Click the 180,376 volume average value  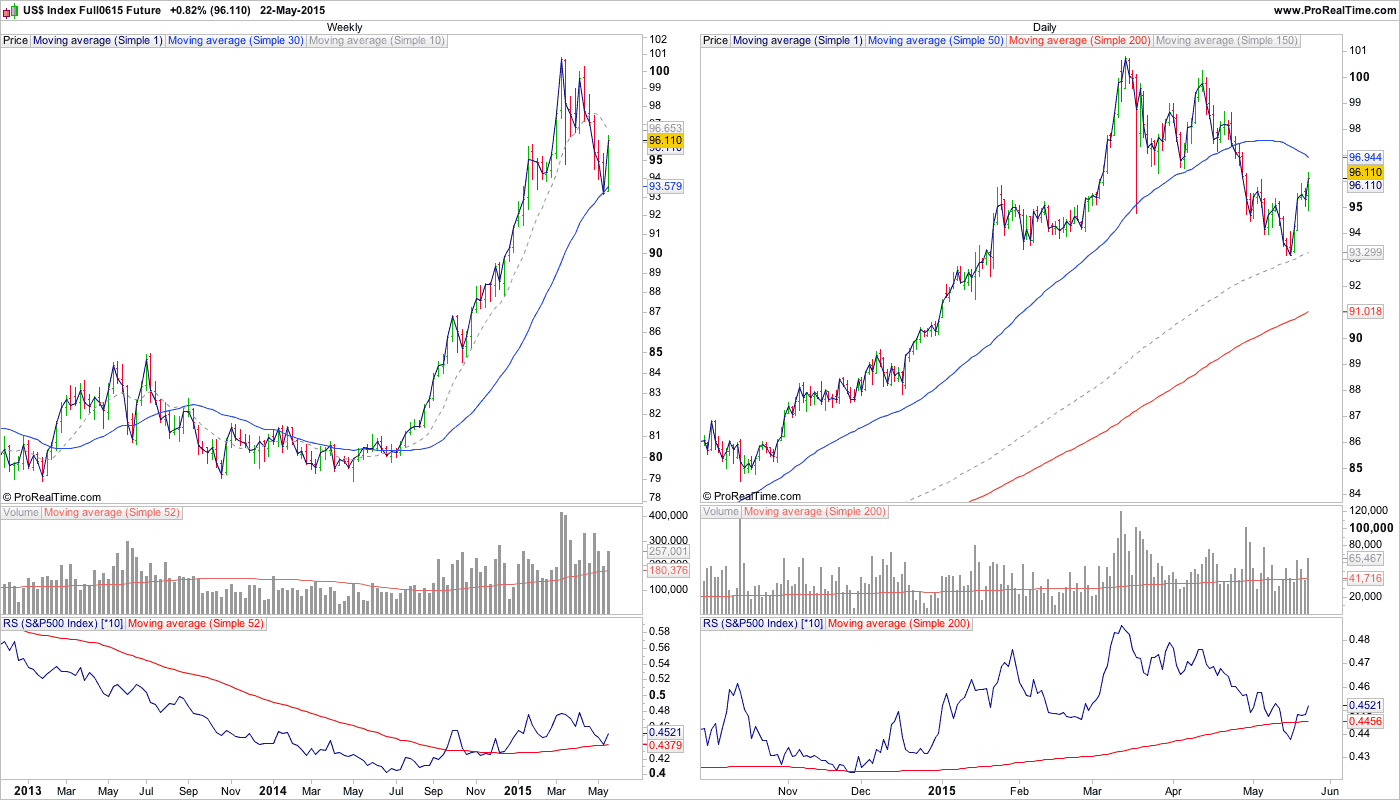point(668,570)
